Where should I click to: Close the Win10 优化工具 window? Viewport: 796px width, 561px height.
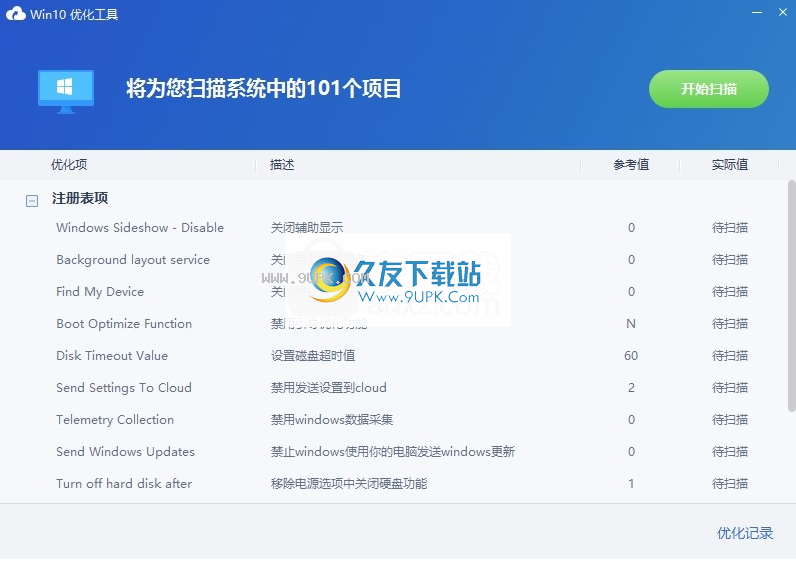(783, 12)
